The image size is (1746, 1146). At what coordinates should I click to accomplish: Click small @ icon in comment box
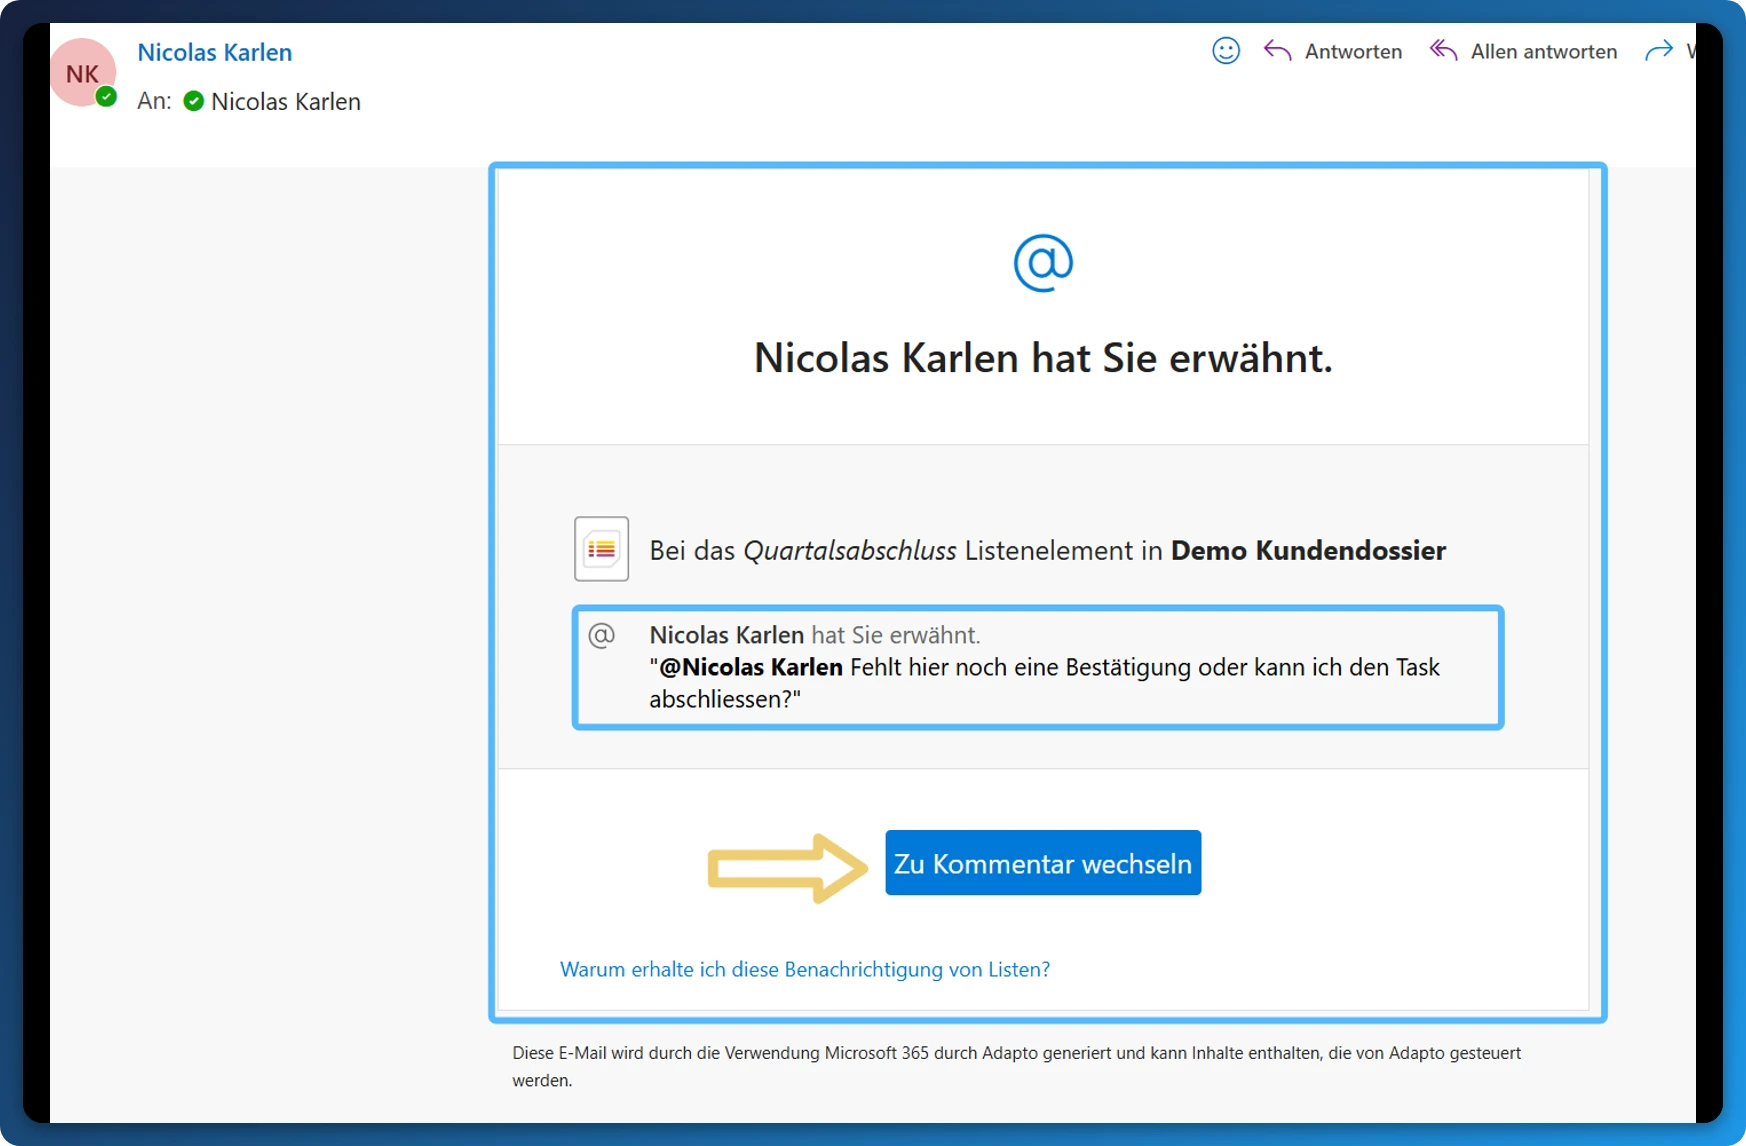(x=602, y=635)
